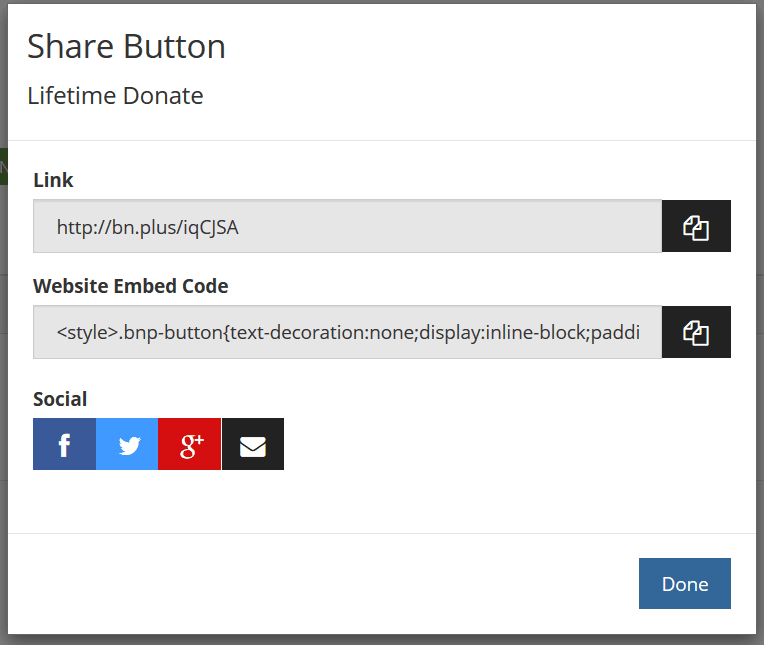Screen dimensions: 764x645
Task: Click empty header space right of the title
Action: 500,60
